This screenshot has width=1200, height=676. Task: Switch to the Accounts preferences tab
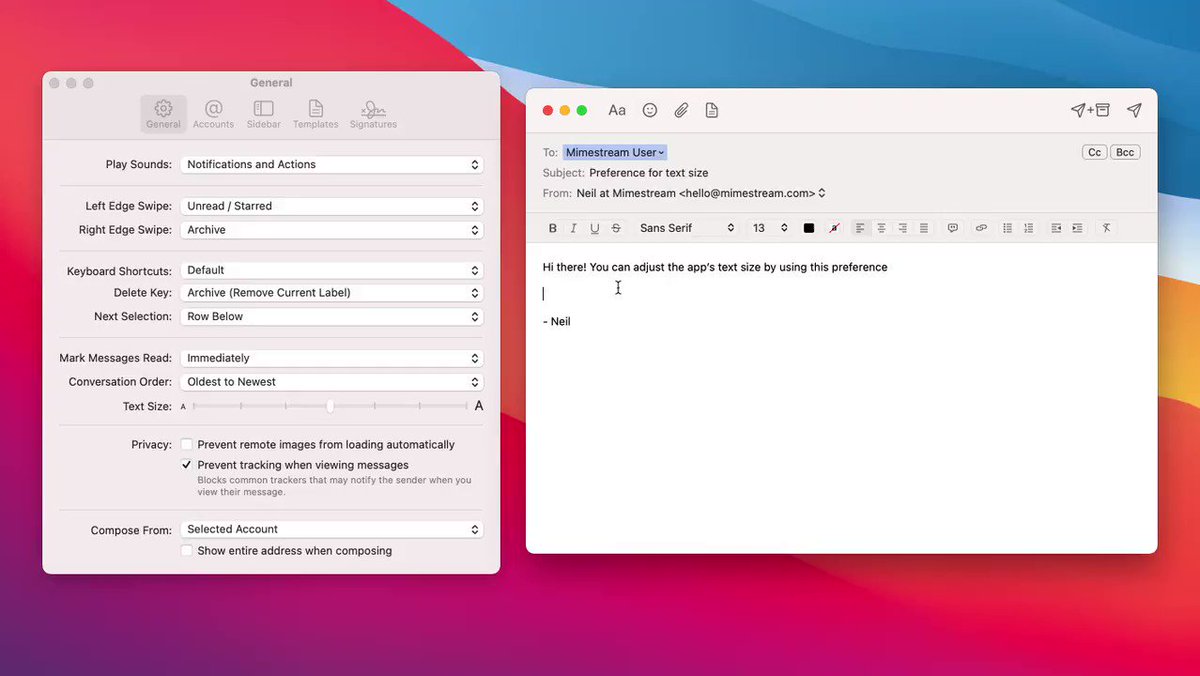pos(213,114)
